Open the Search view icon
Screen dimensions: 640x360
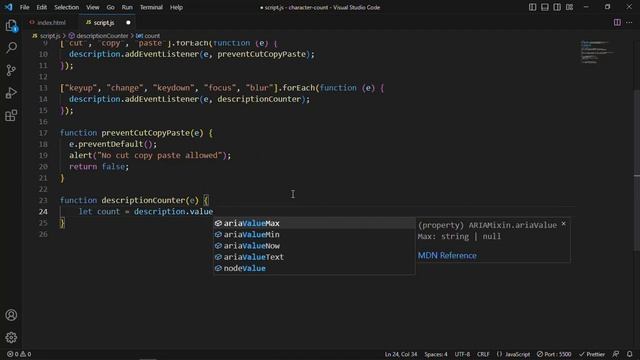point(11,48)
